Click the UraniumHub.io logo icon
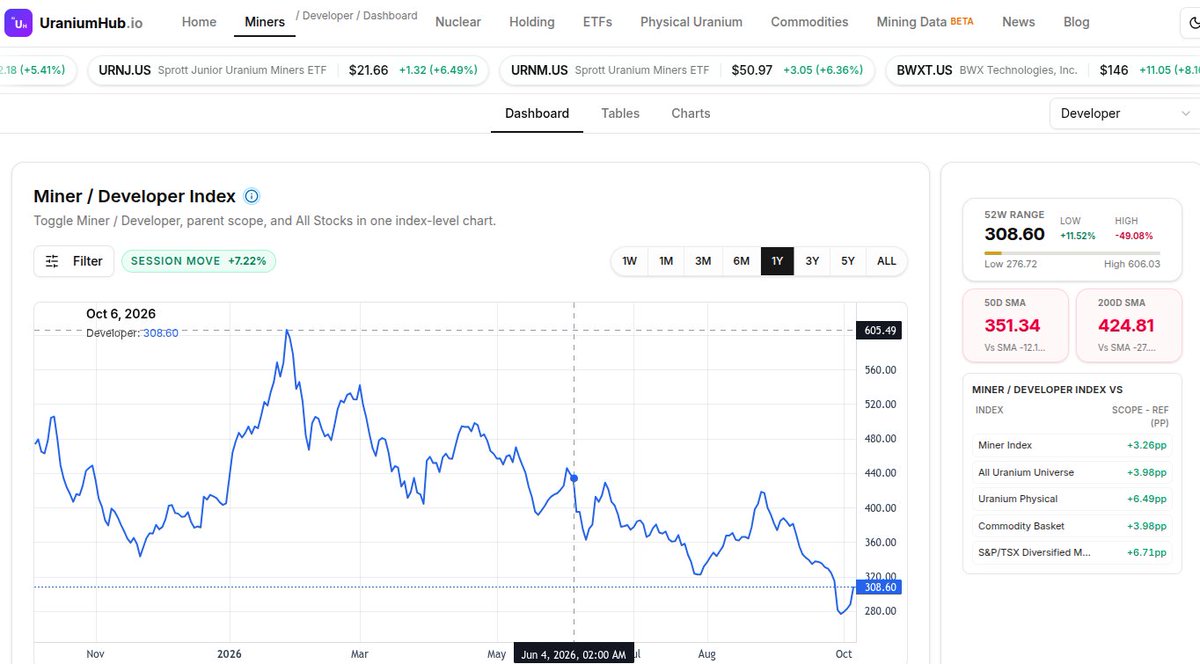 18,22
